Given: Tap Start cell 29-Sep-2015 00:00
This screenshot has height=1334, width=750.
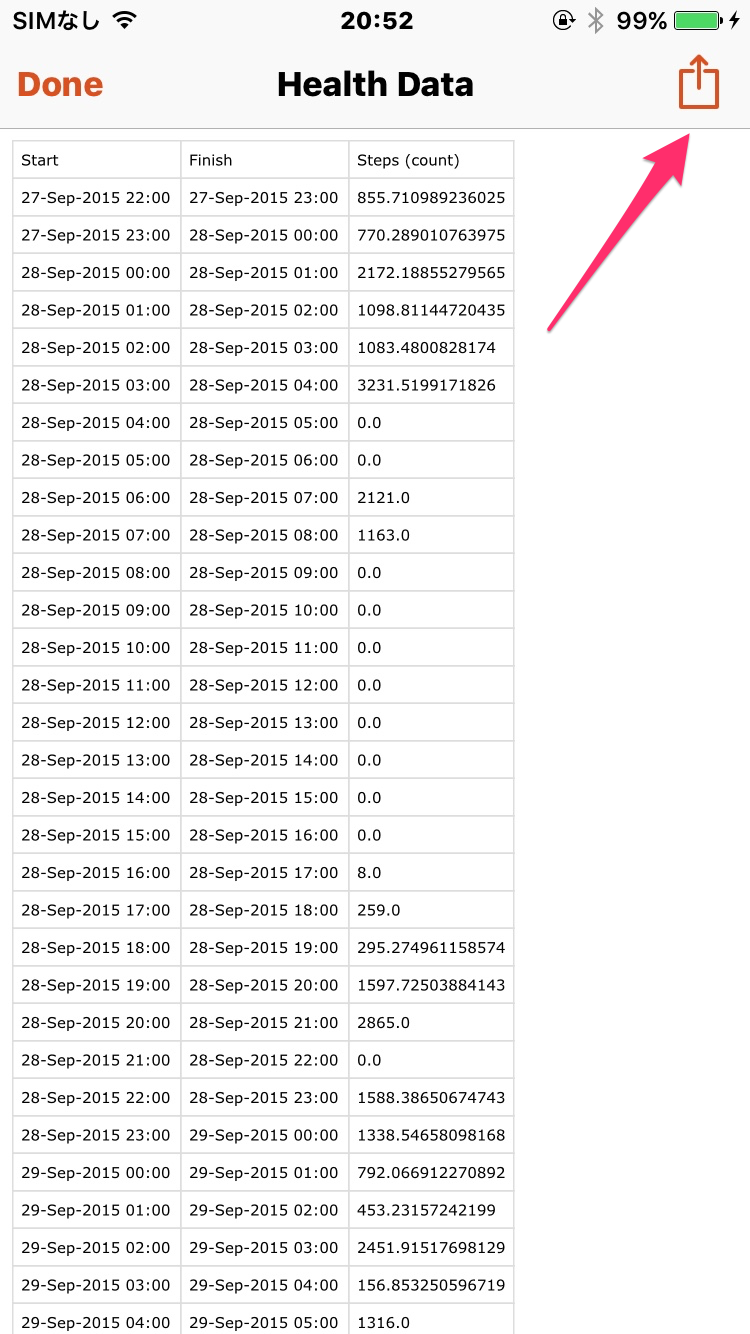Looking at the screenshot, I should pyautogui.click(x=97, y=1173).
